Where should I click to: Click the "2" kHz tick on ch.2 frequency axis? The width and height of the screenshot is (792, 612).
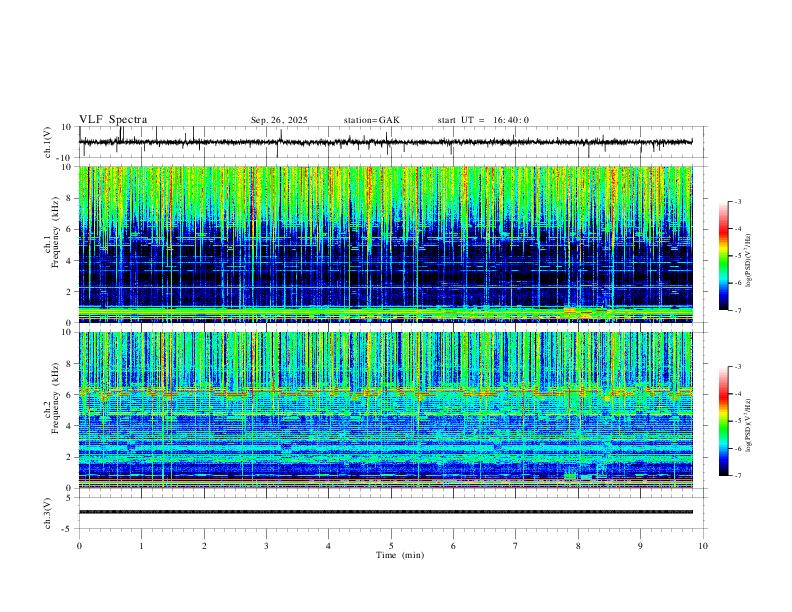tap(69, 457)
